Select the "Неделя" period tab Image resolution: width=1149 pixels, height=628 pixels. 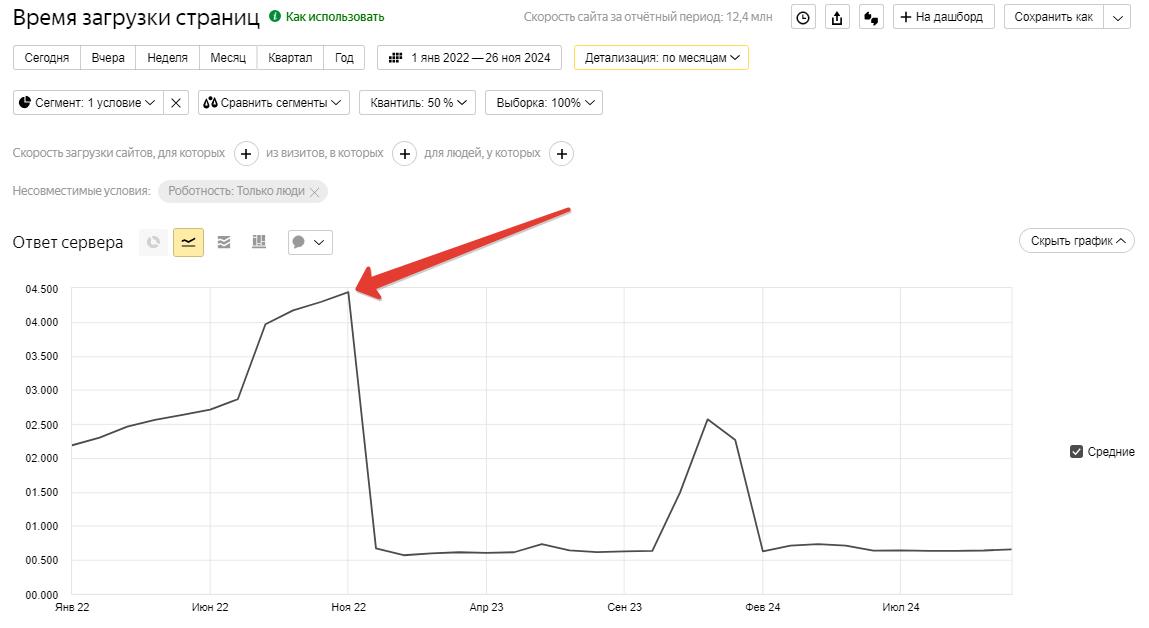point(167,58)
